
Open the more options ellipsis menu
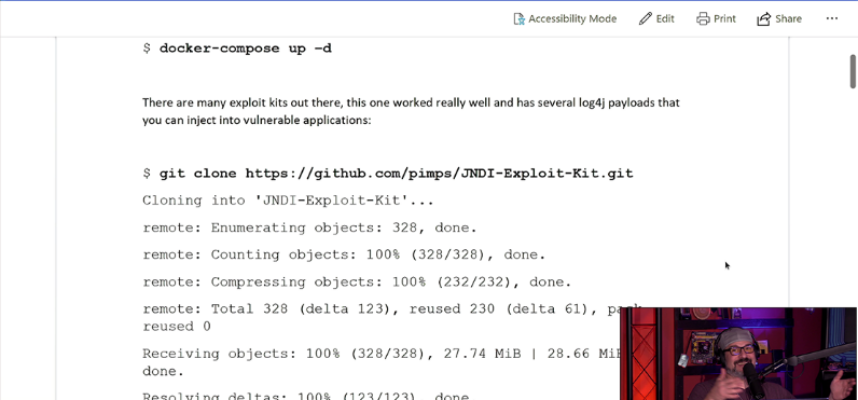832,19
